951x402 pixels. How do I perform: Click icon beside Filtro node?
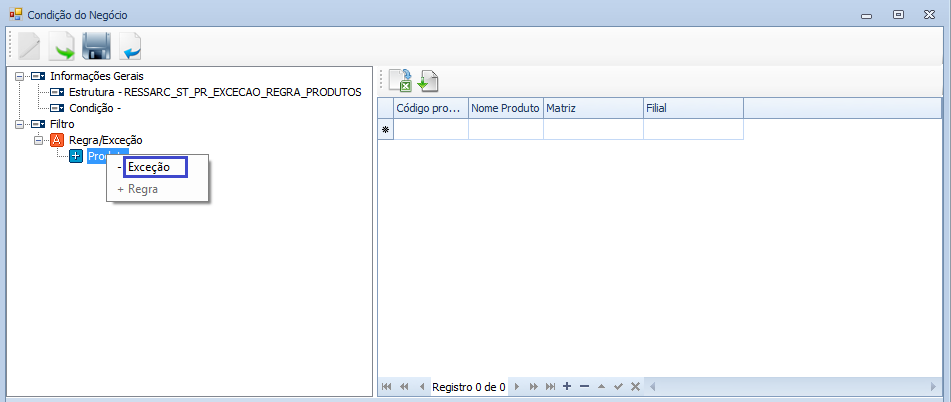pos(38,124)
